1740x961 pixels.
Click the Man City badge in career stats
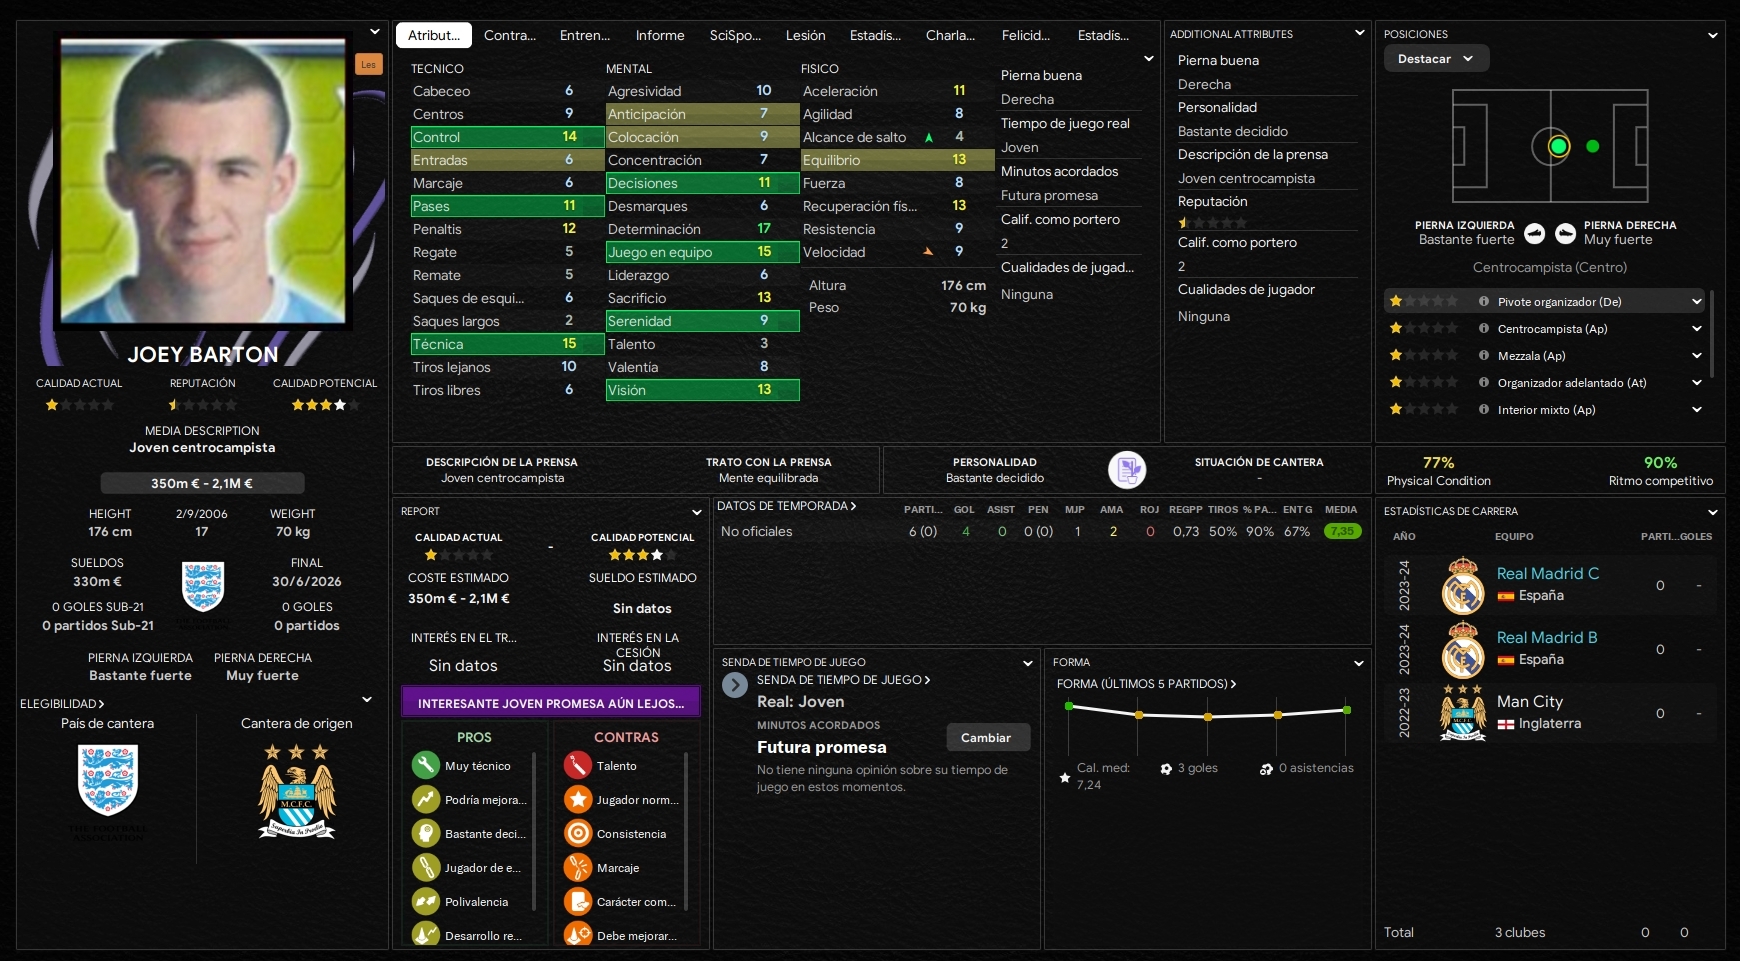(1463, 713)
